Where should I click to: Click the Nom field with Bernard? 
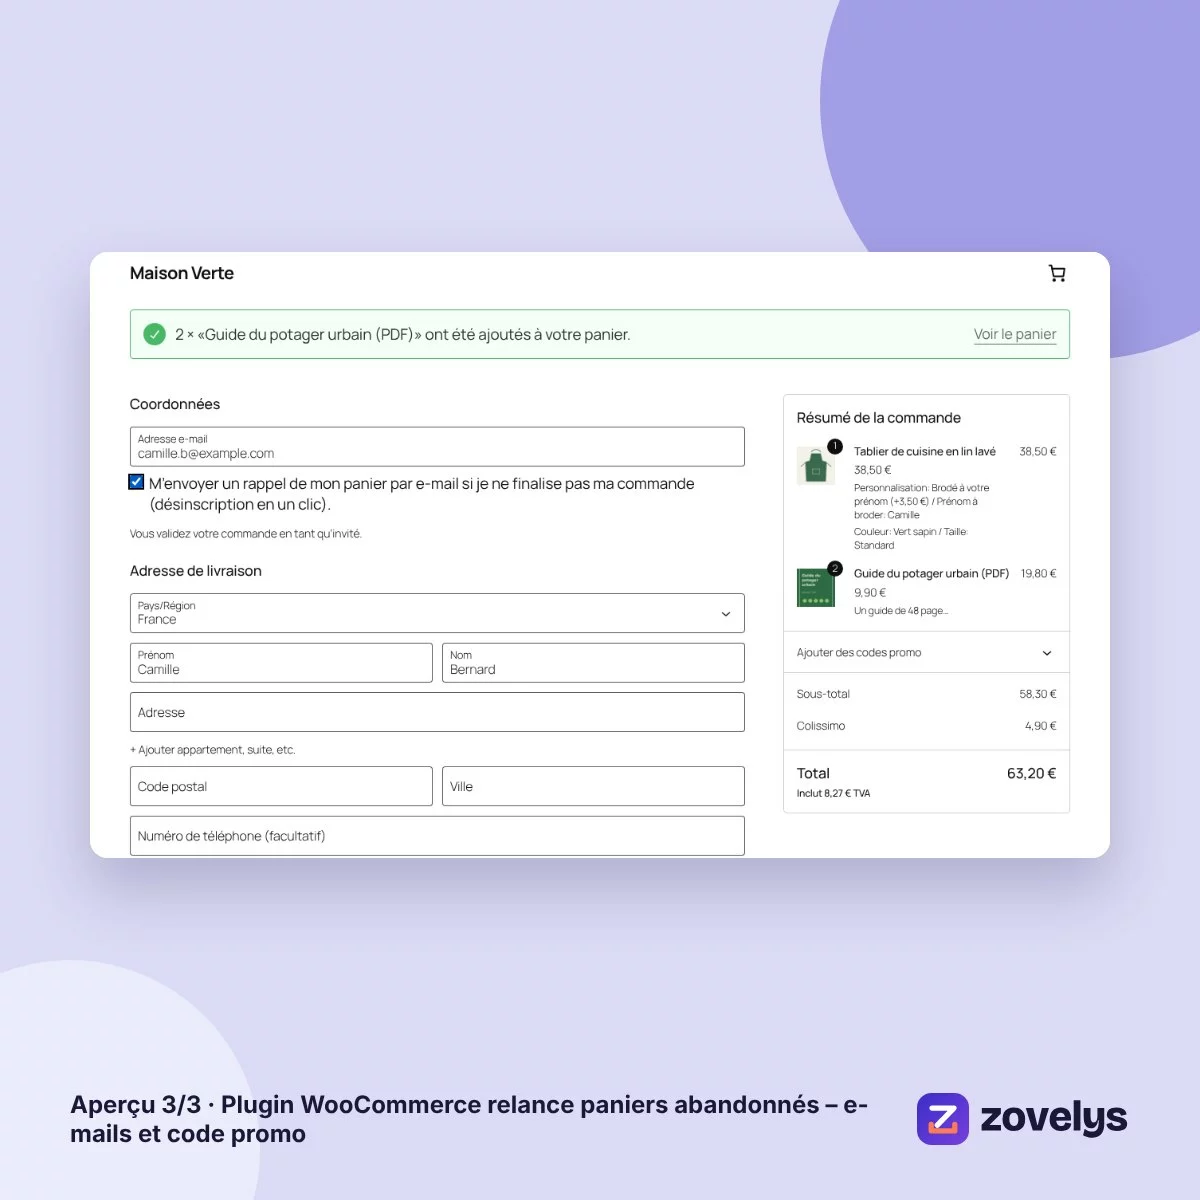click(x=593, y=663)
